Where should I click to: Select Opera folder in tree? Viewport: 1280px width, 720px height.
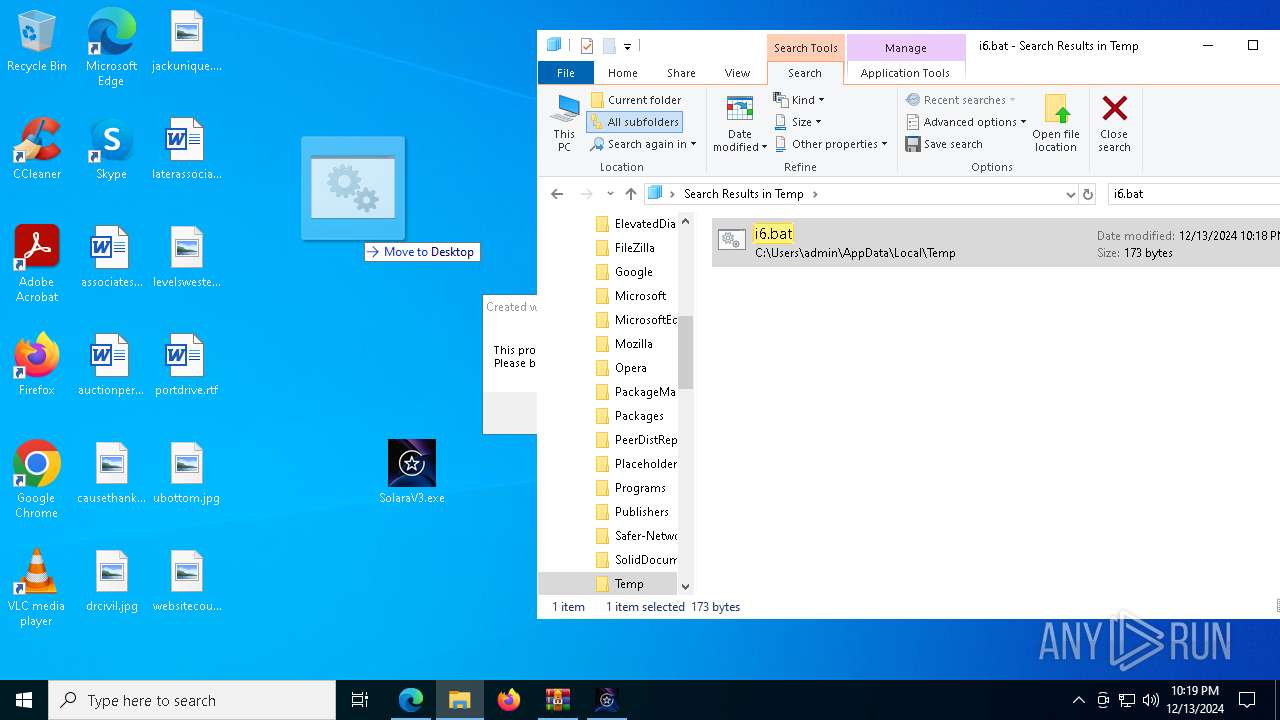coord(630,368)
